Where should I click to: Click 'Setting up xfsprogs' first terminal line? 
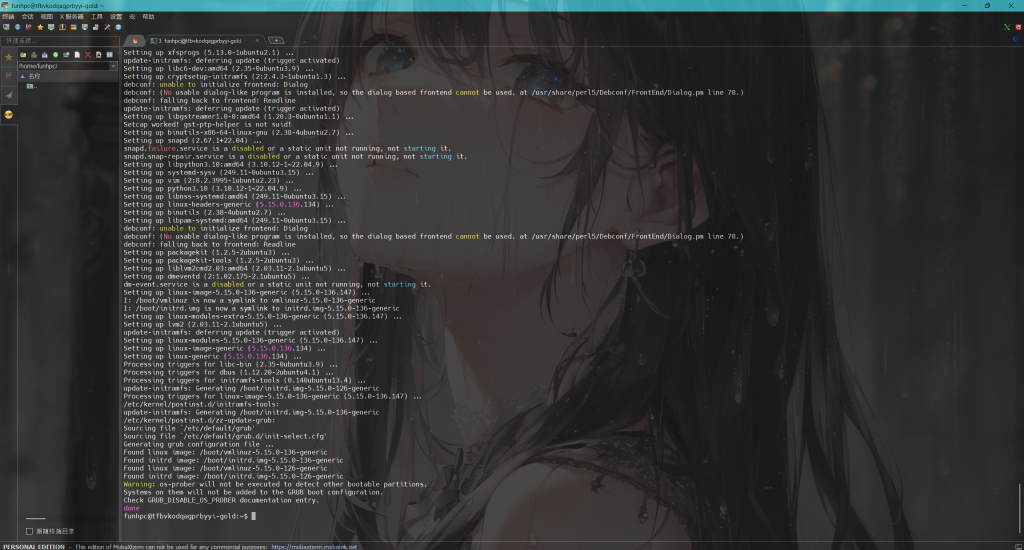208,52
